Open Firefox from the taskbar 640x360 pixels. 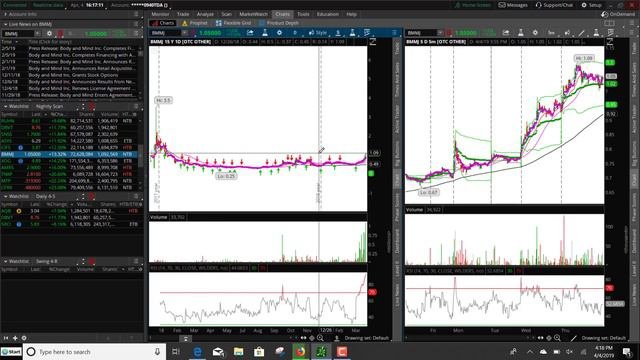300,352
